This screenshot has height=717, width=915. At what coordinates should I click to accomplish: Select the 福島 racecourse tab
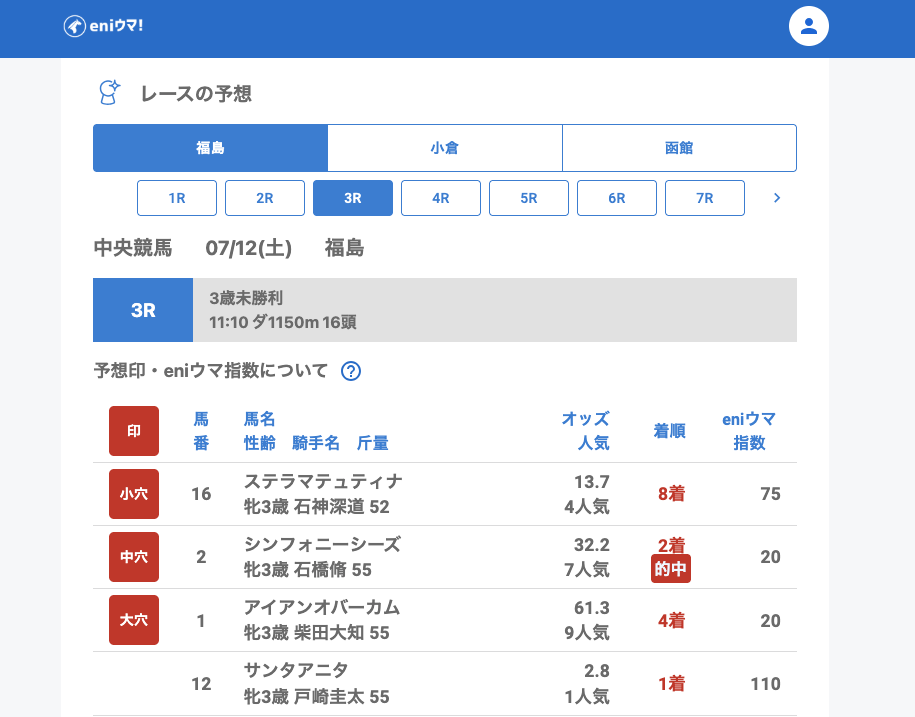[210, 148]
